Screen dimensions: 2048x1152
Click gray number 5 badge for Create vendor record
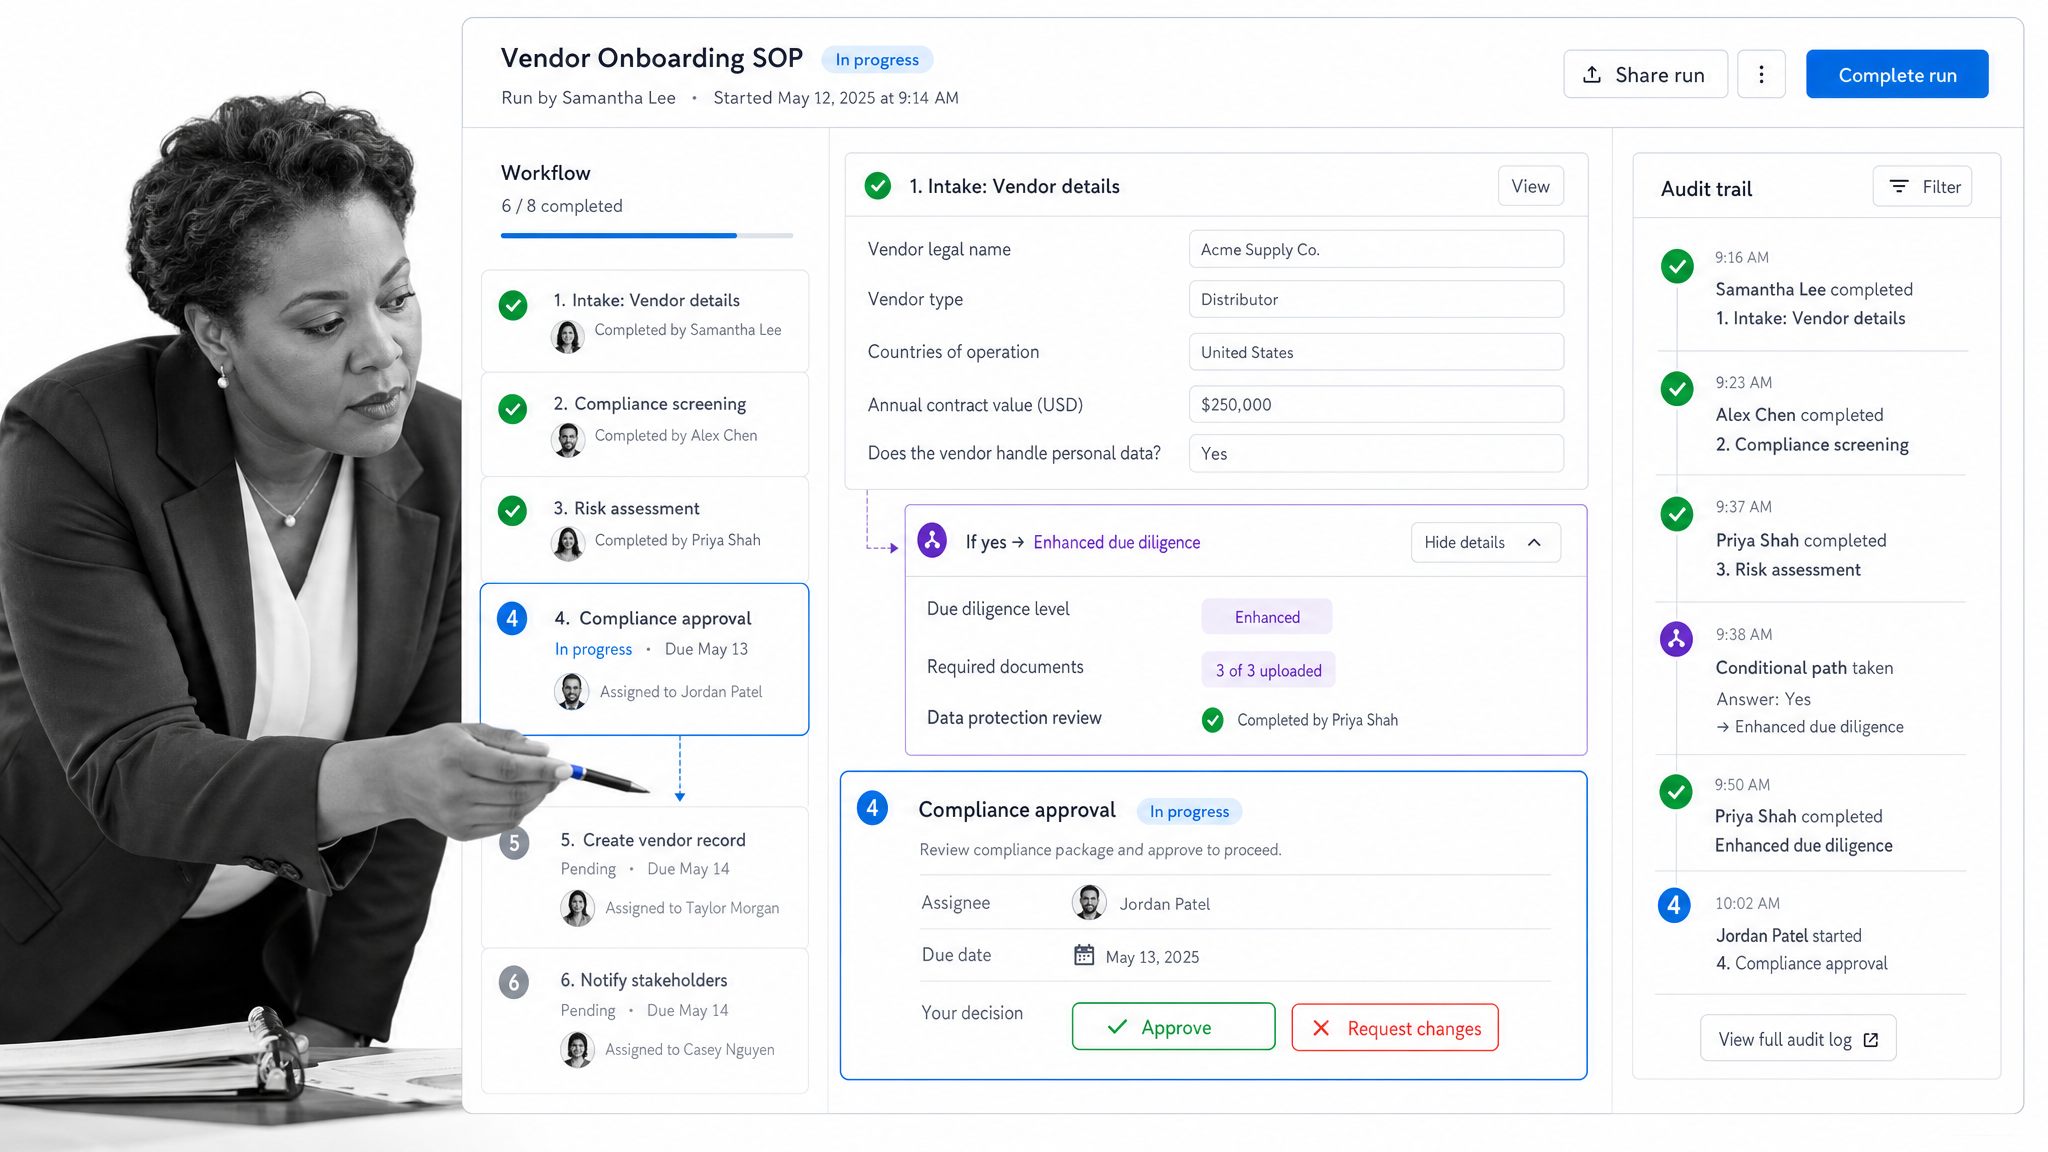514,843
